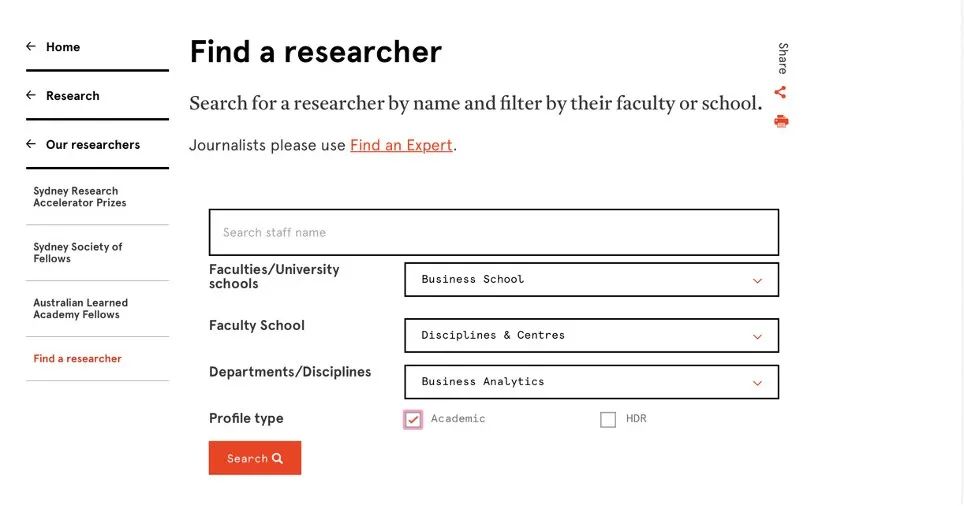Click the back arrow beside Home
This screenshot has width=964, height=506.
pos(31,46)
